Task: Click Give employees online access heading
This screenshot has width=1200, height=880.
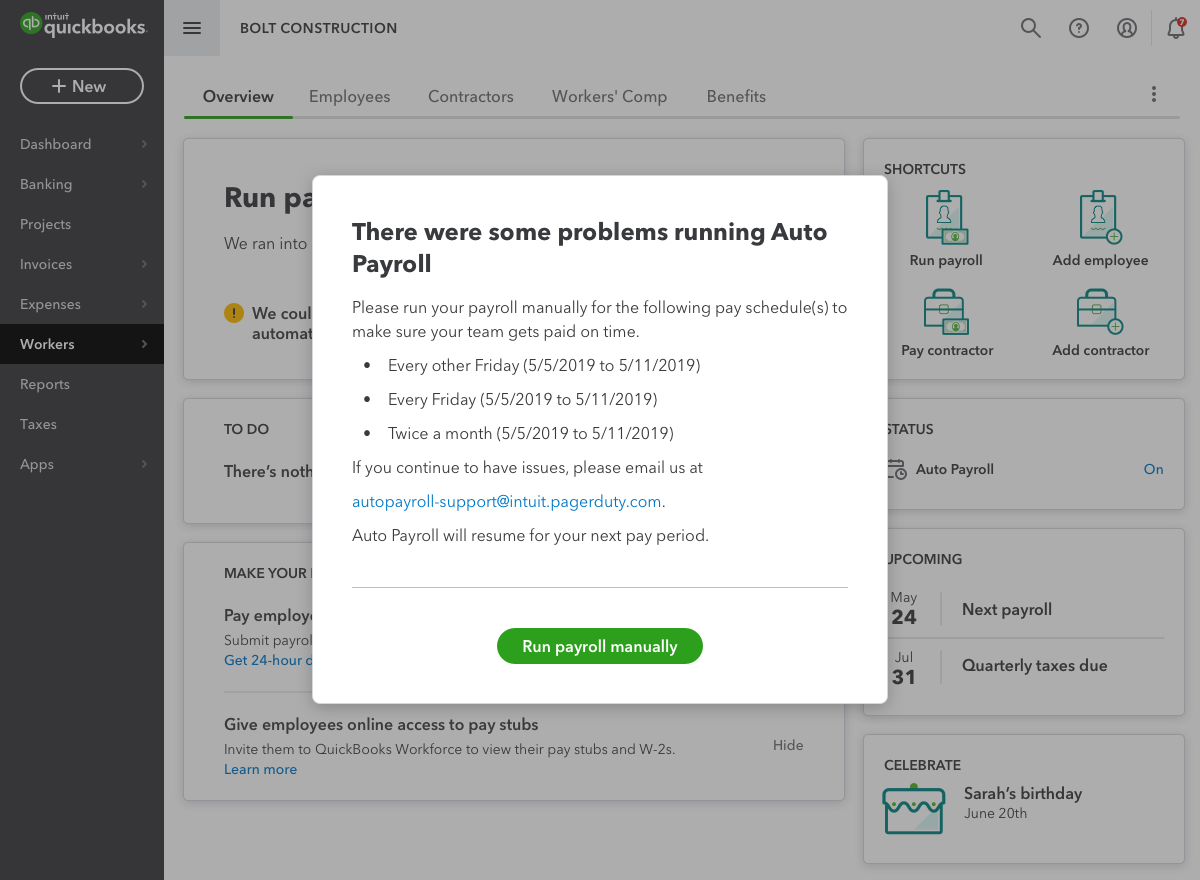Action: [x=381, y=724]
